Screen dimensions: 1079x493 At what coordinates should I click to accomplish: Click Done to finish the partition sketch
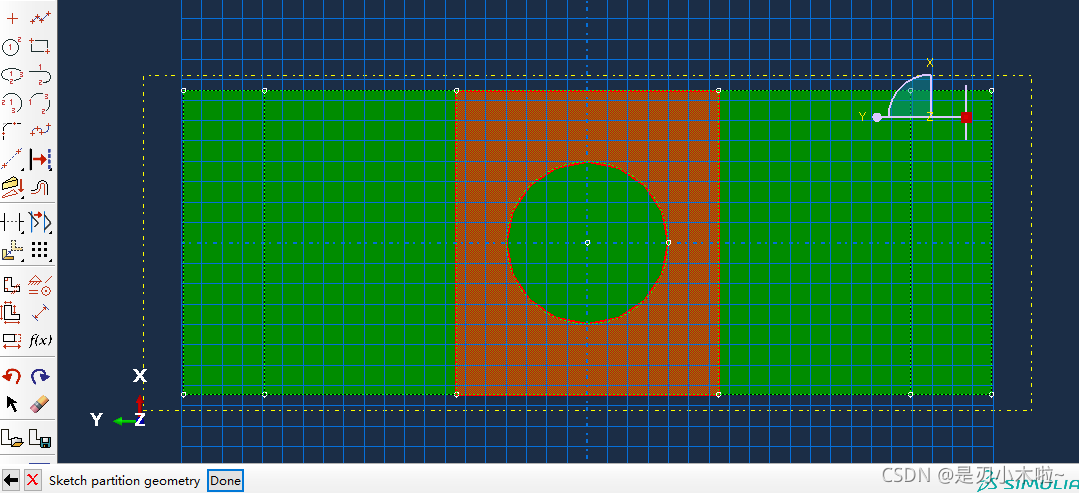225,481
